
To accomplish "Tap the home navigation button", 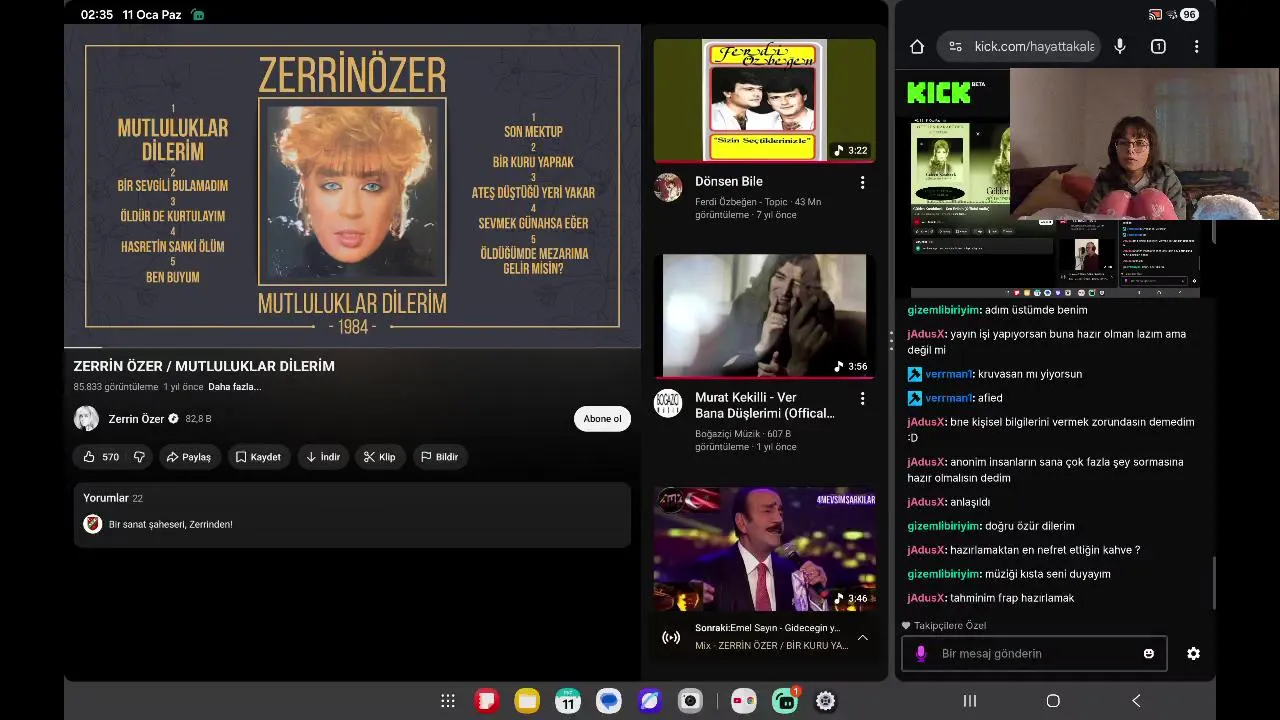I will pyautogui.click(x=1053, y=701).
